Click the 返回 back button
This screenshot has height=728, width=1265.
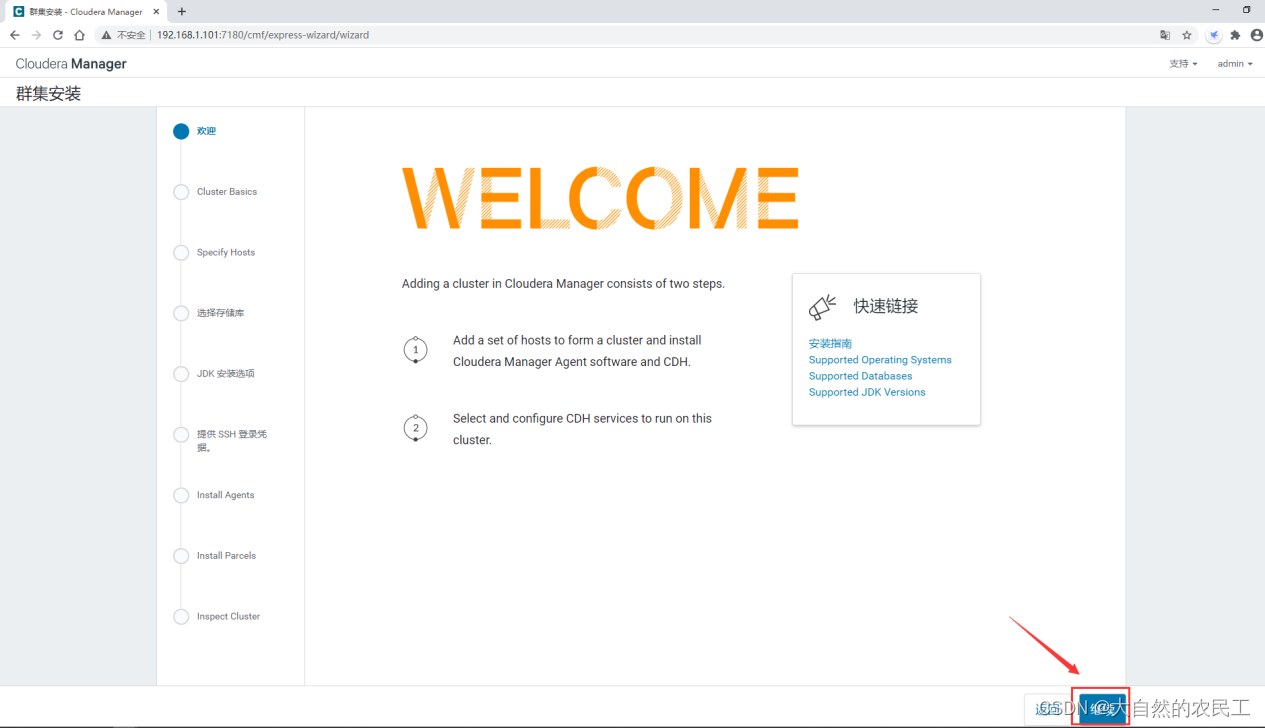(x=1048, y=708)
